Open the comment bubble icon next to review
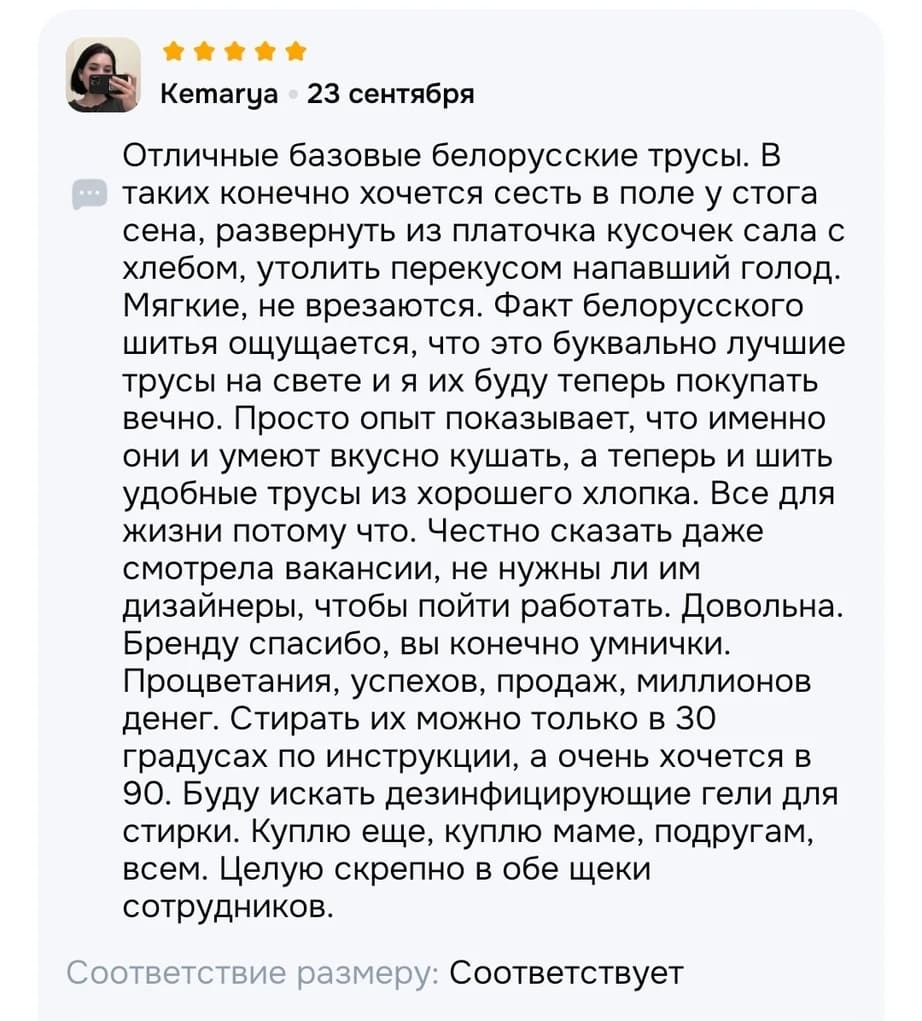Viewport: 922px width, 1021px height. pyautogui.click(x=90, y=194)
